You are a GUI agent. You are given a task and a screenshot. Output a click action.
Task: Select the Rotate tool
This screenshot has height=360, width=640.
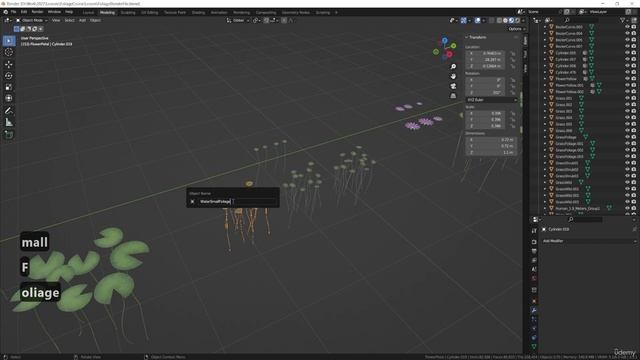pos(9,76)
